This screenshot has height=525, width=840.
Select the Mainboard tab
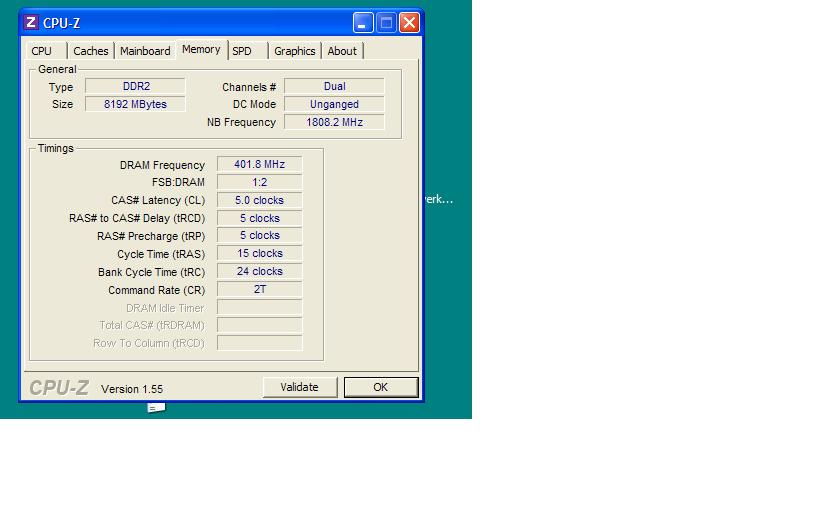point(145,51)
